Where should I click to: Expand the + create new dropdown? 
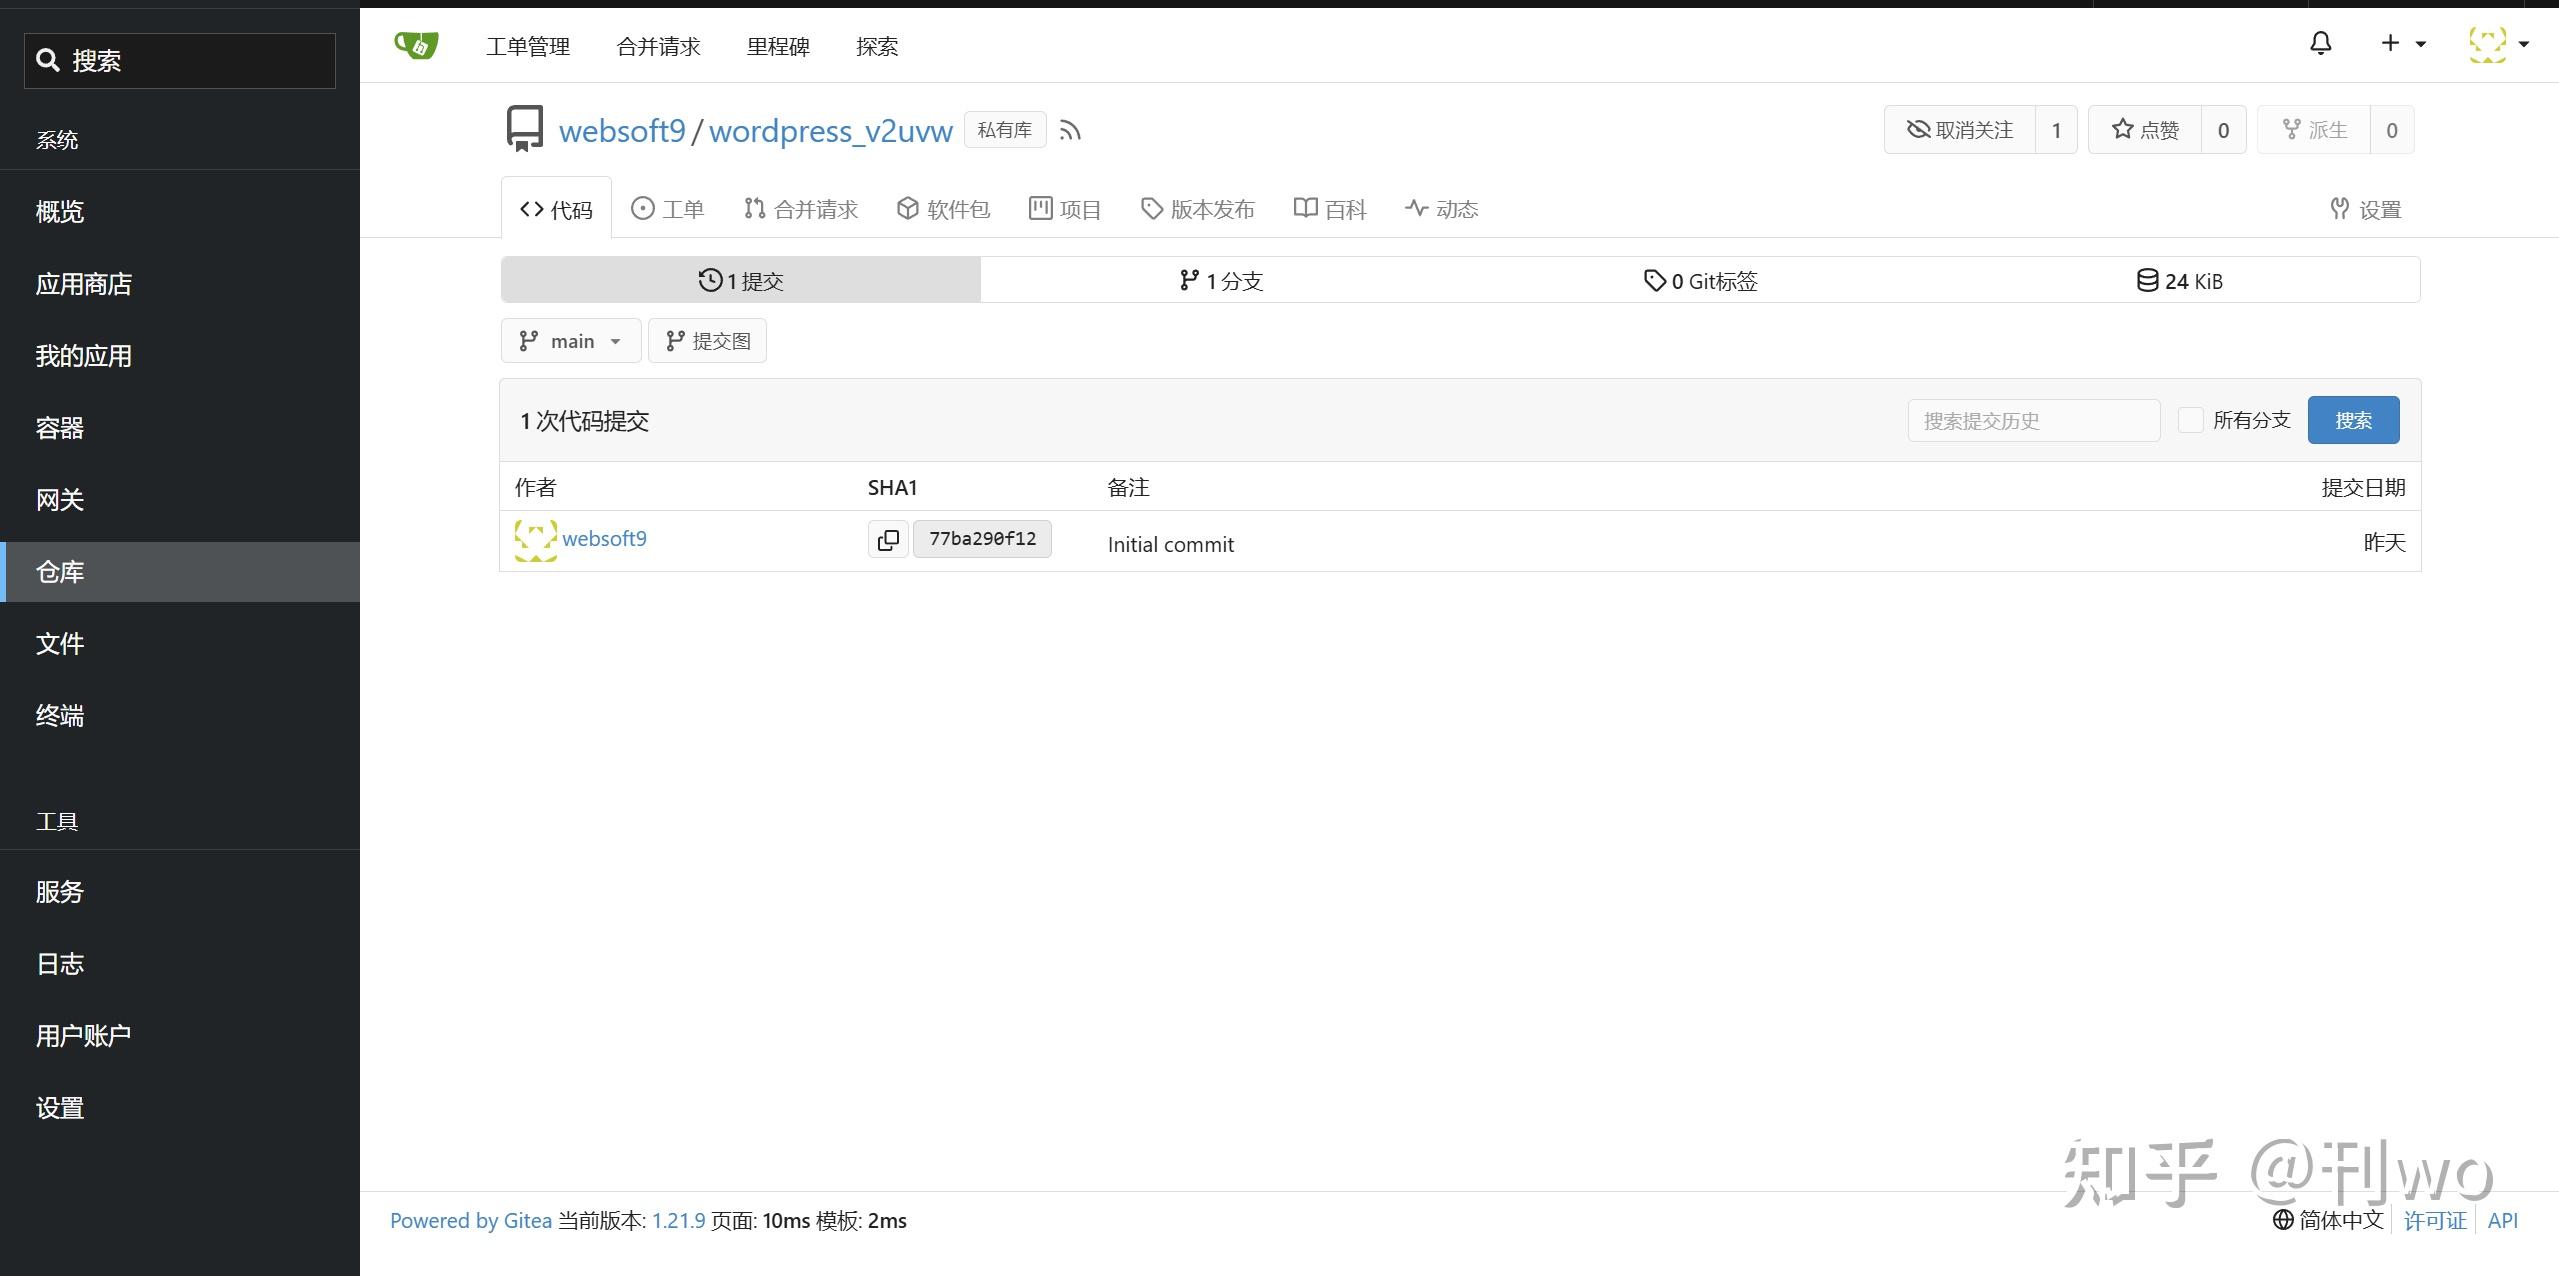coord(2400,43)
